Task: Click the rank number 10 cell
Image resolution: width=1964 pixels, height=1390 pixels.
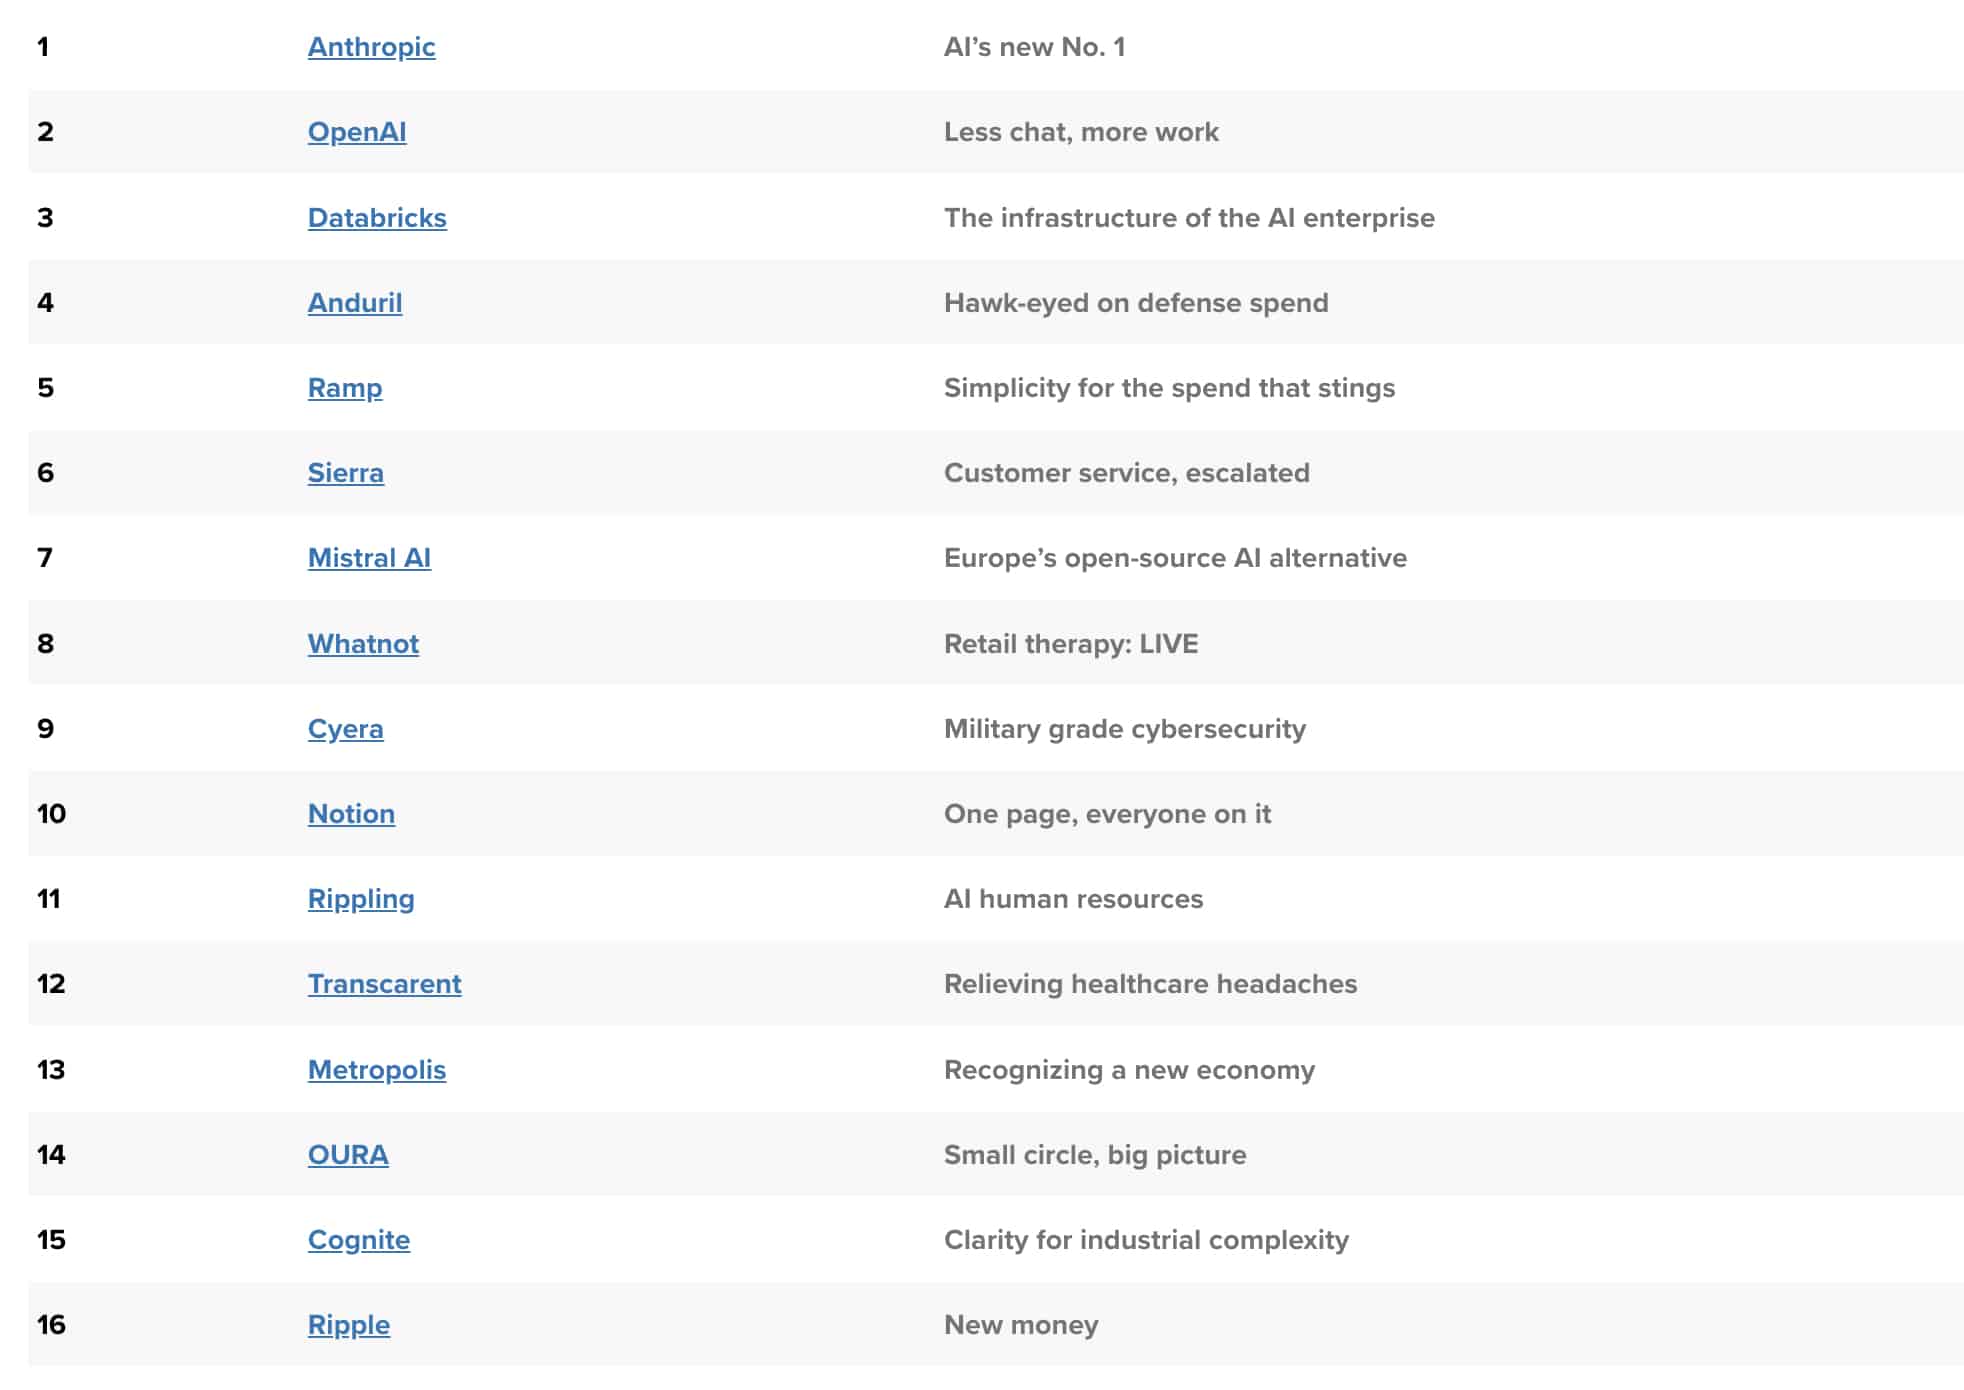Action: (51, 814)
